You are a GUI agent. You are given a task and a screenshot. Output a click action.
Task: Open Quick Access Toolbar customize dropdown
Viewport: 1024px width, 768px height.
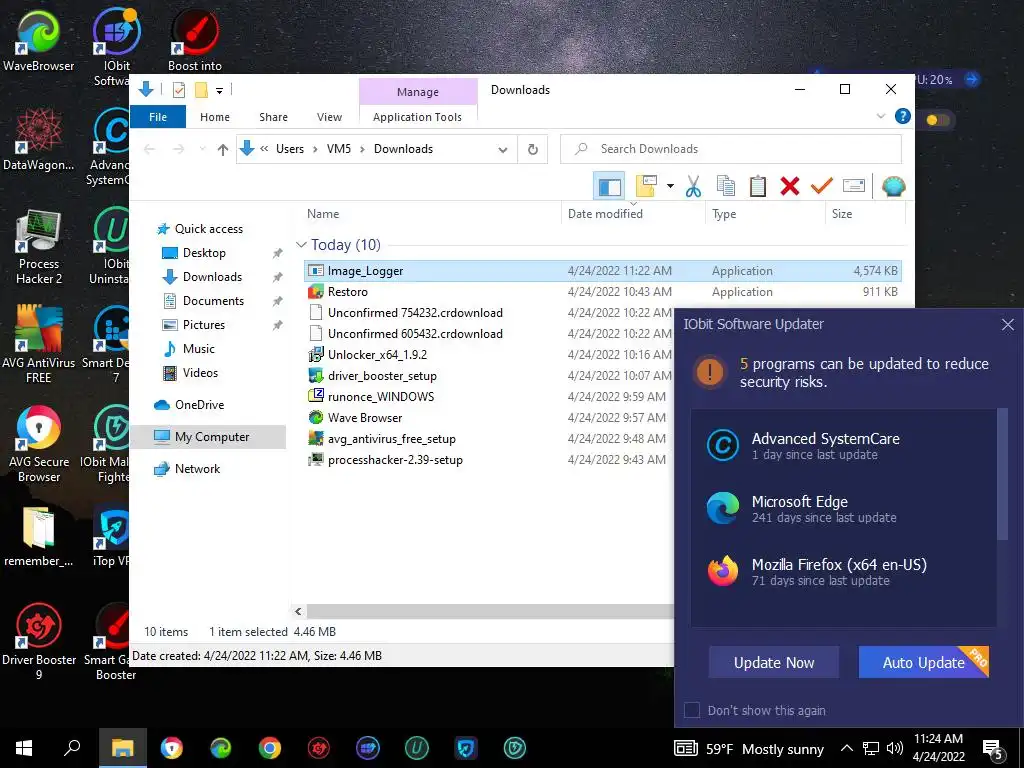[x=219, y=90]
